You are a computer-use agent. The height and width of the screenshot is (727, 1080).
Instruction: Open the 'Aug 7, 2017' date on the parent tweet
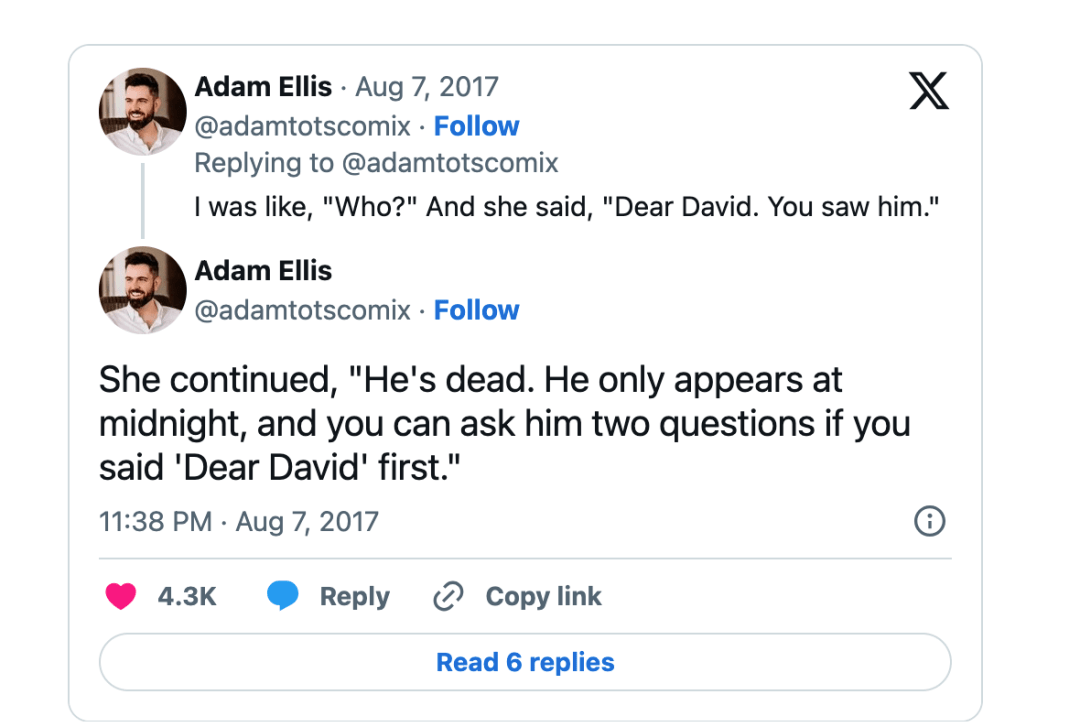tap(426, 87)
